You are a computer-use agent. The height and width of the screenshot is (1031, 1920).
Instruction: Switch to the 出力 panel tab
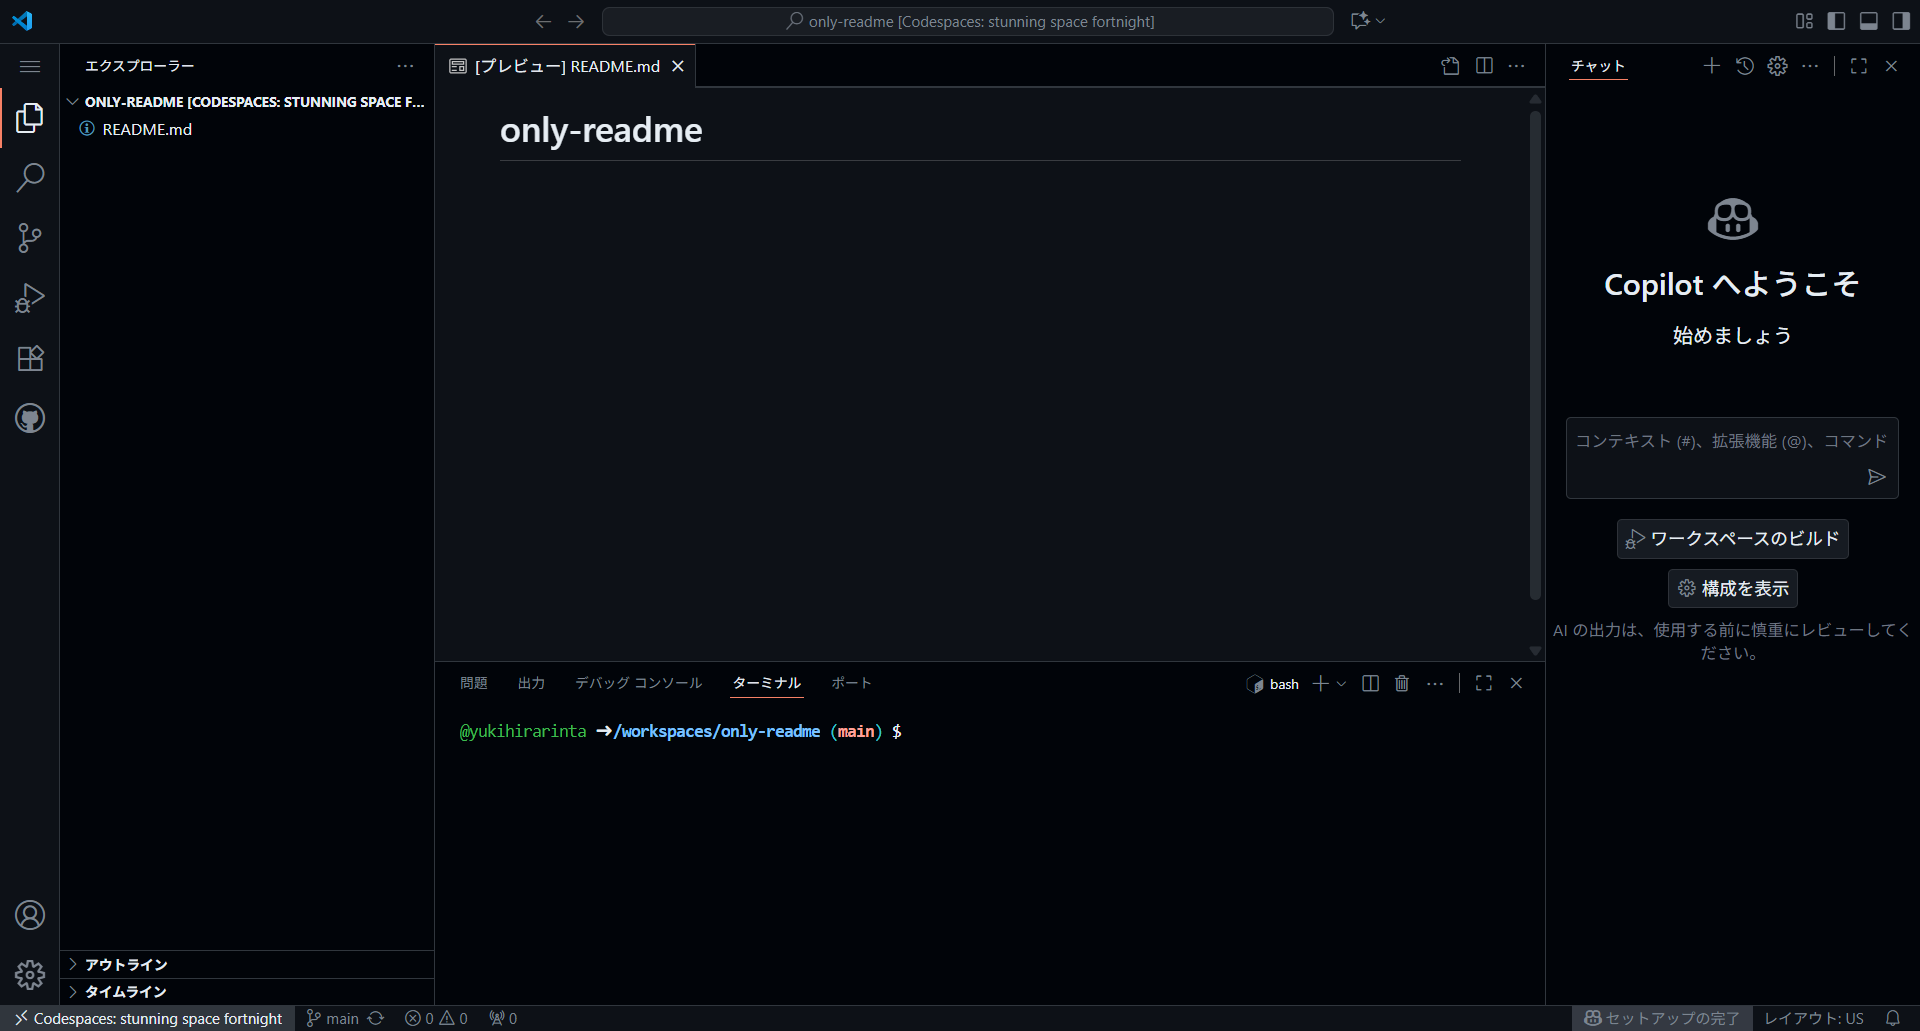531,683
